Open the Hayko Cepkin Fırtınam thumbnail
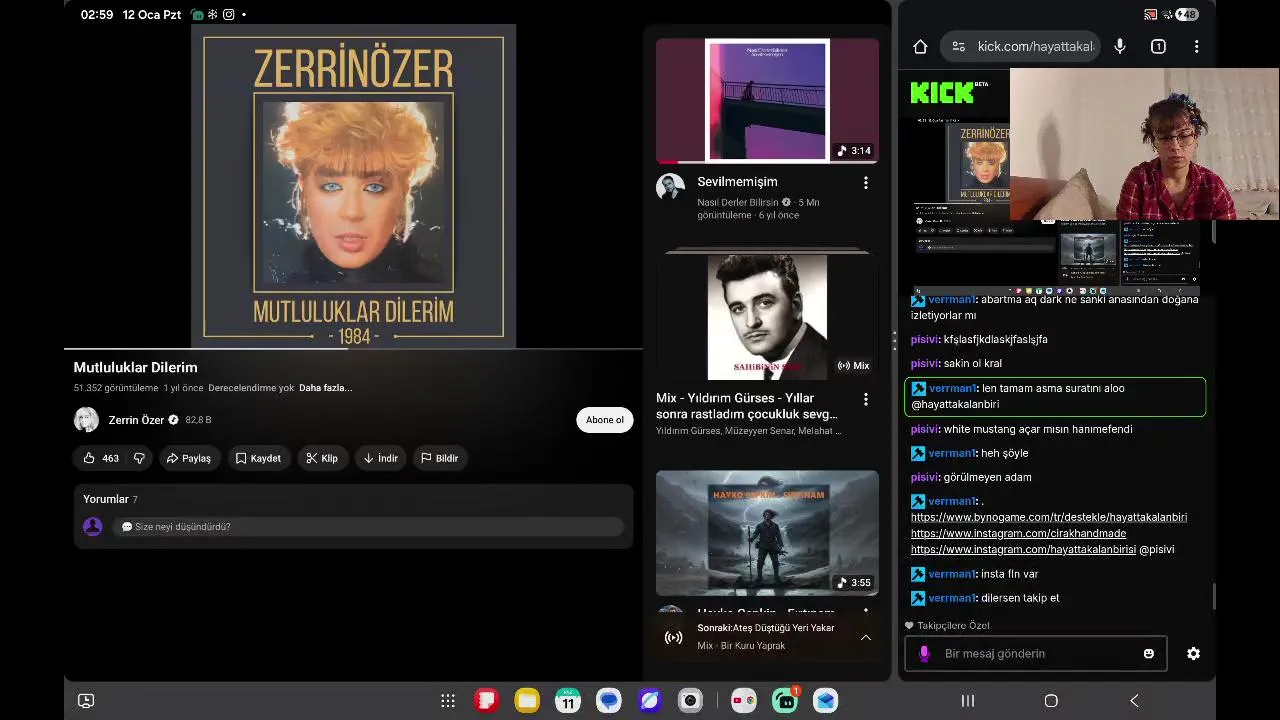 click(x=767, y=533)
